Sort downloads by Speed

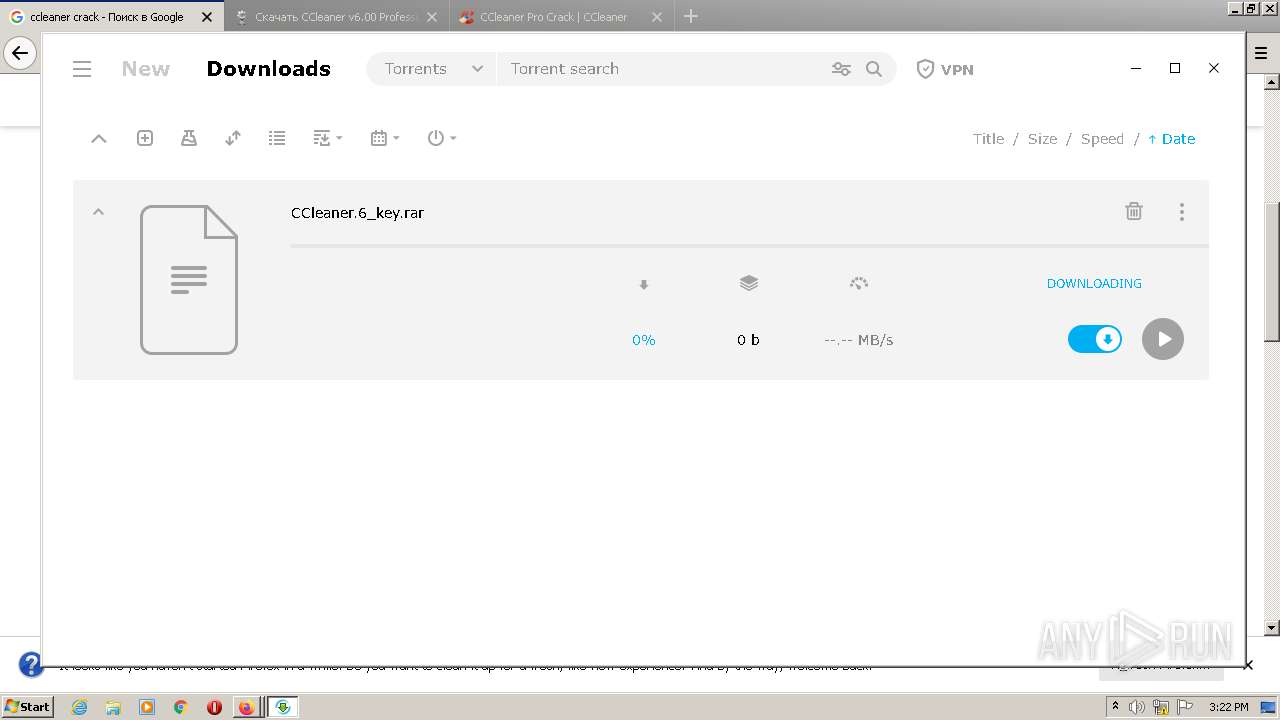(x=1102, y=139)
